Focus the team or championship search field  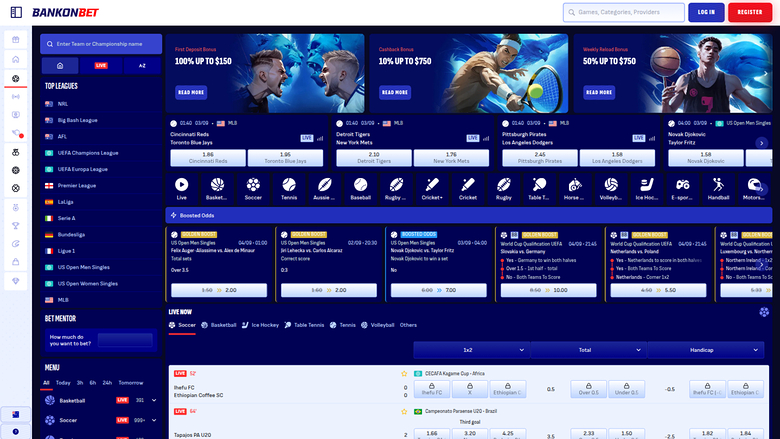(101, 44)
